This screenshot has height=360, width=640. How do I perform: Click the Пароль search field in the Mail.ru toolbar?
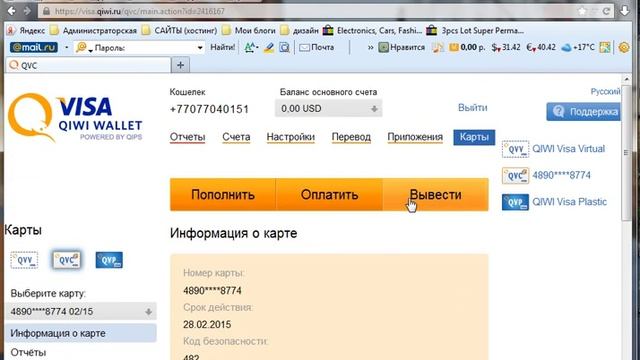(139, 48)
